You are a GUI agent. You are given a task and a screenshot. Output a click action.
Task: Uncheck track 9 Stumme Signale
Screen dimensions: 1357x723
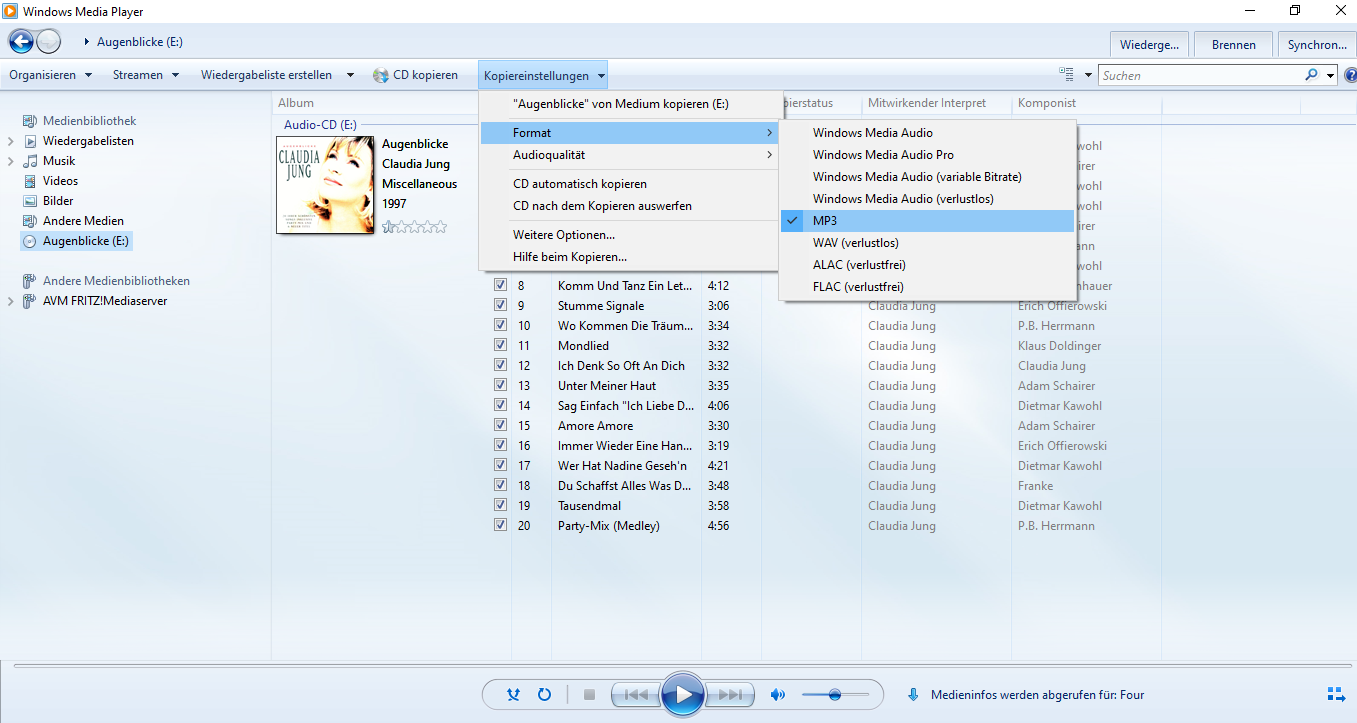coord(500,305)
